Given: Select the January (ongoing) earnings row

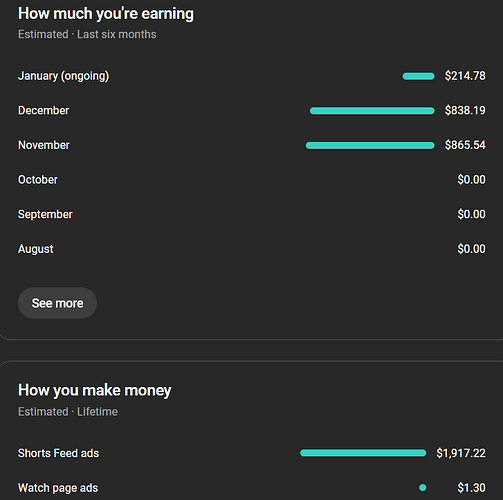Looking at the screenshot, I should 252,76.
